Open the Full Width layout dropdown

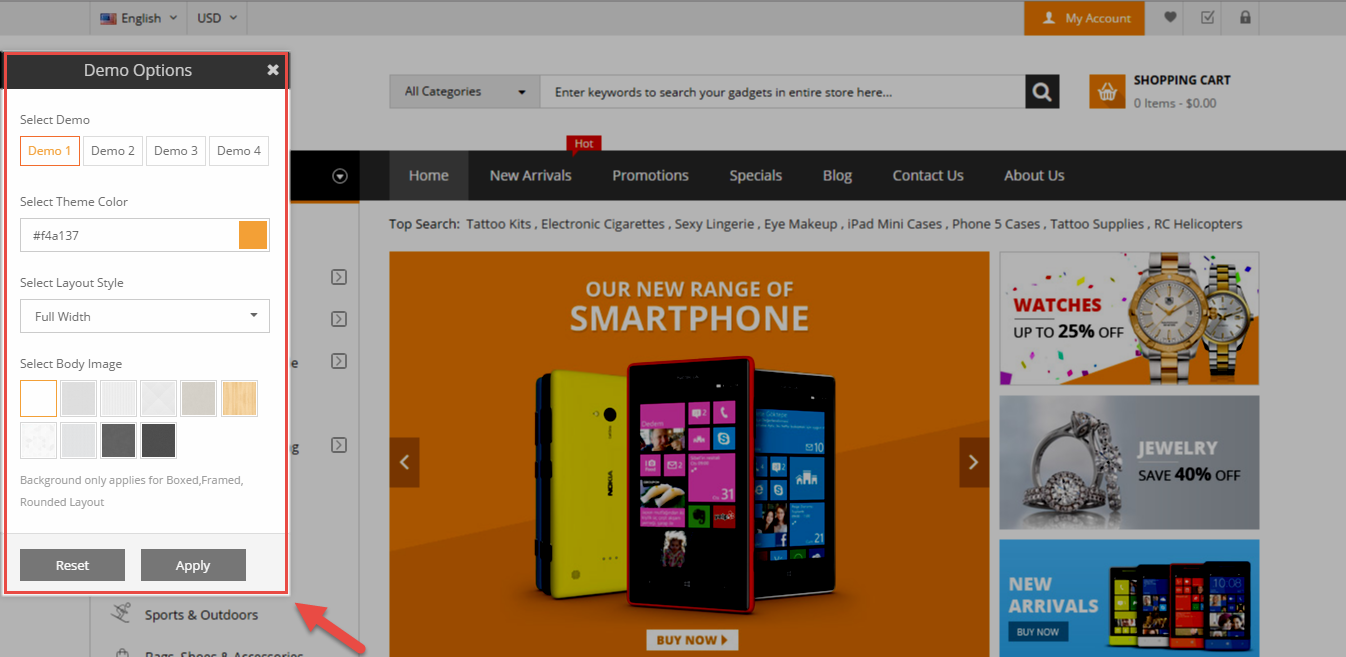pos(145,316)
